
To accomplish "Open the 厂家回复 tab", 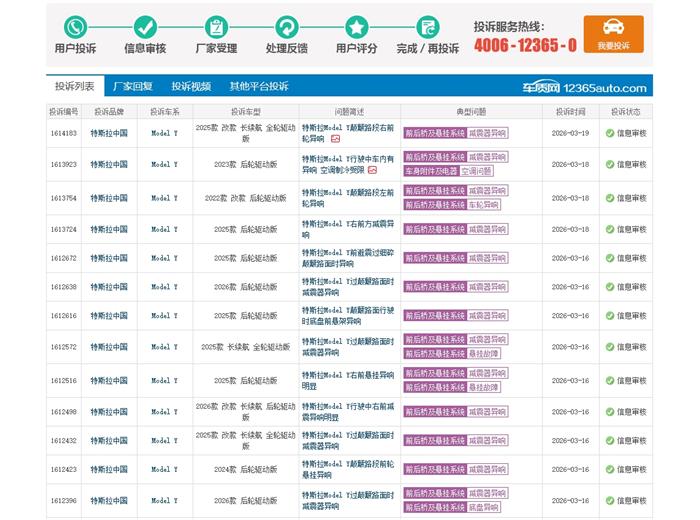I will pos(132,87).
